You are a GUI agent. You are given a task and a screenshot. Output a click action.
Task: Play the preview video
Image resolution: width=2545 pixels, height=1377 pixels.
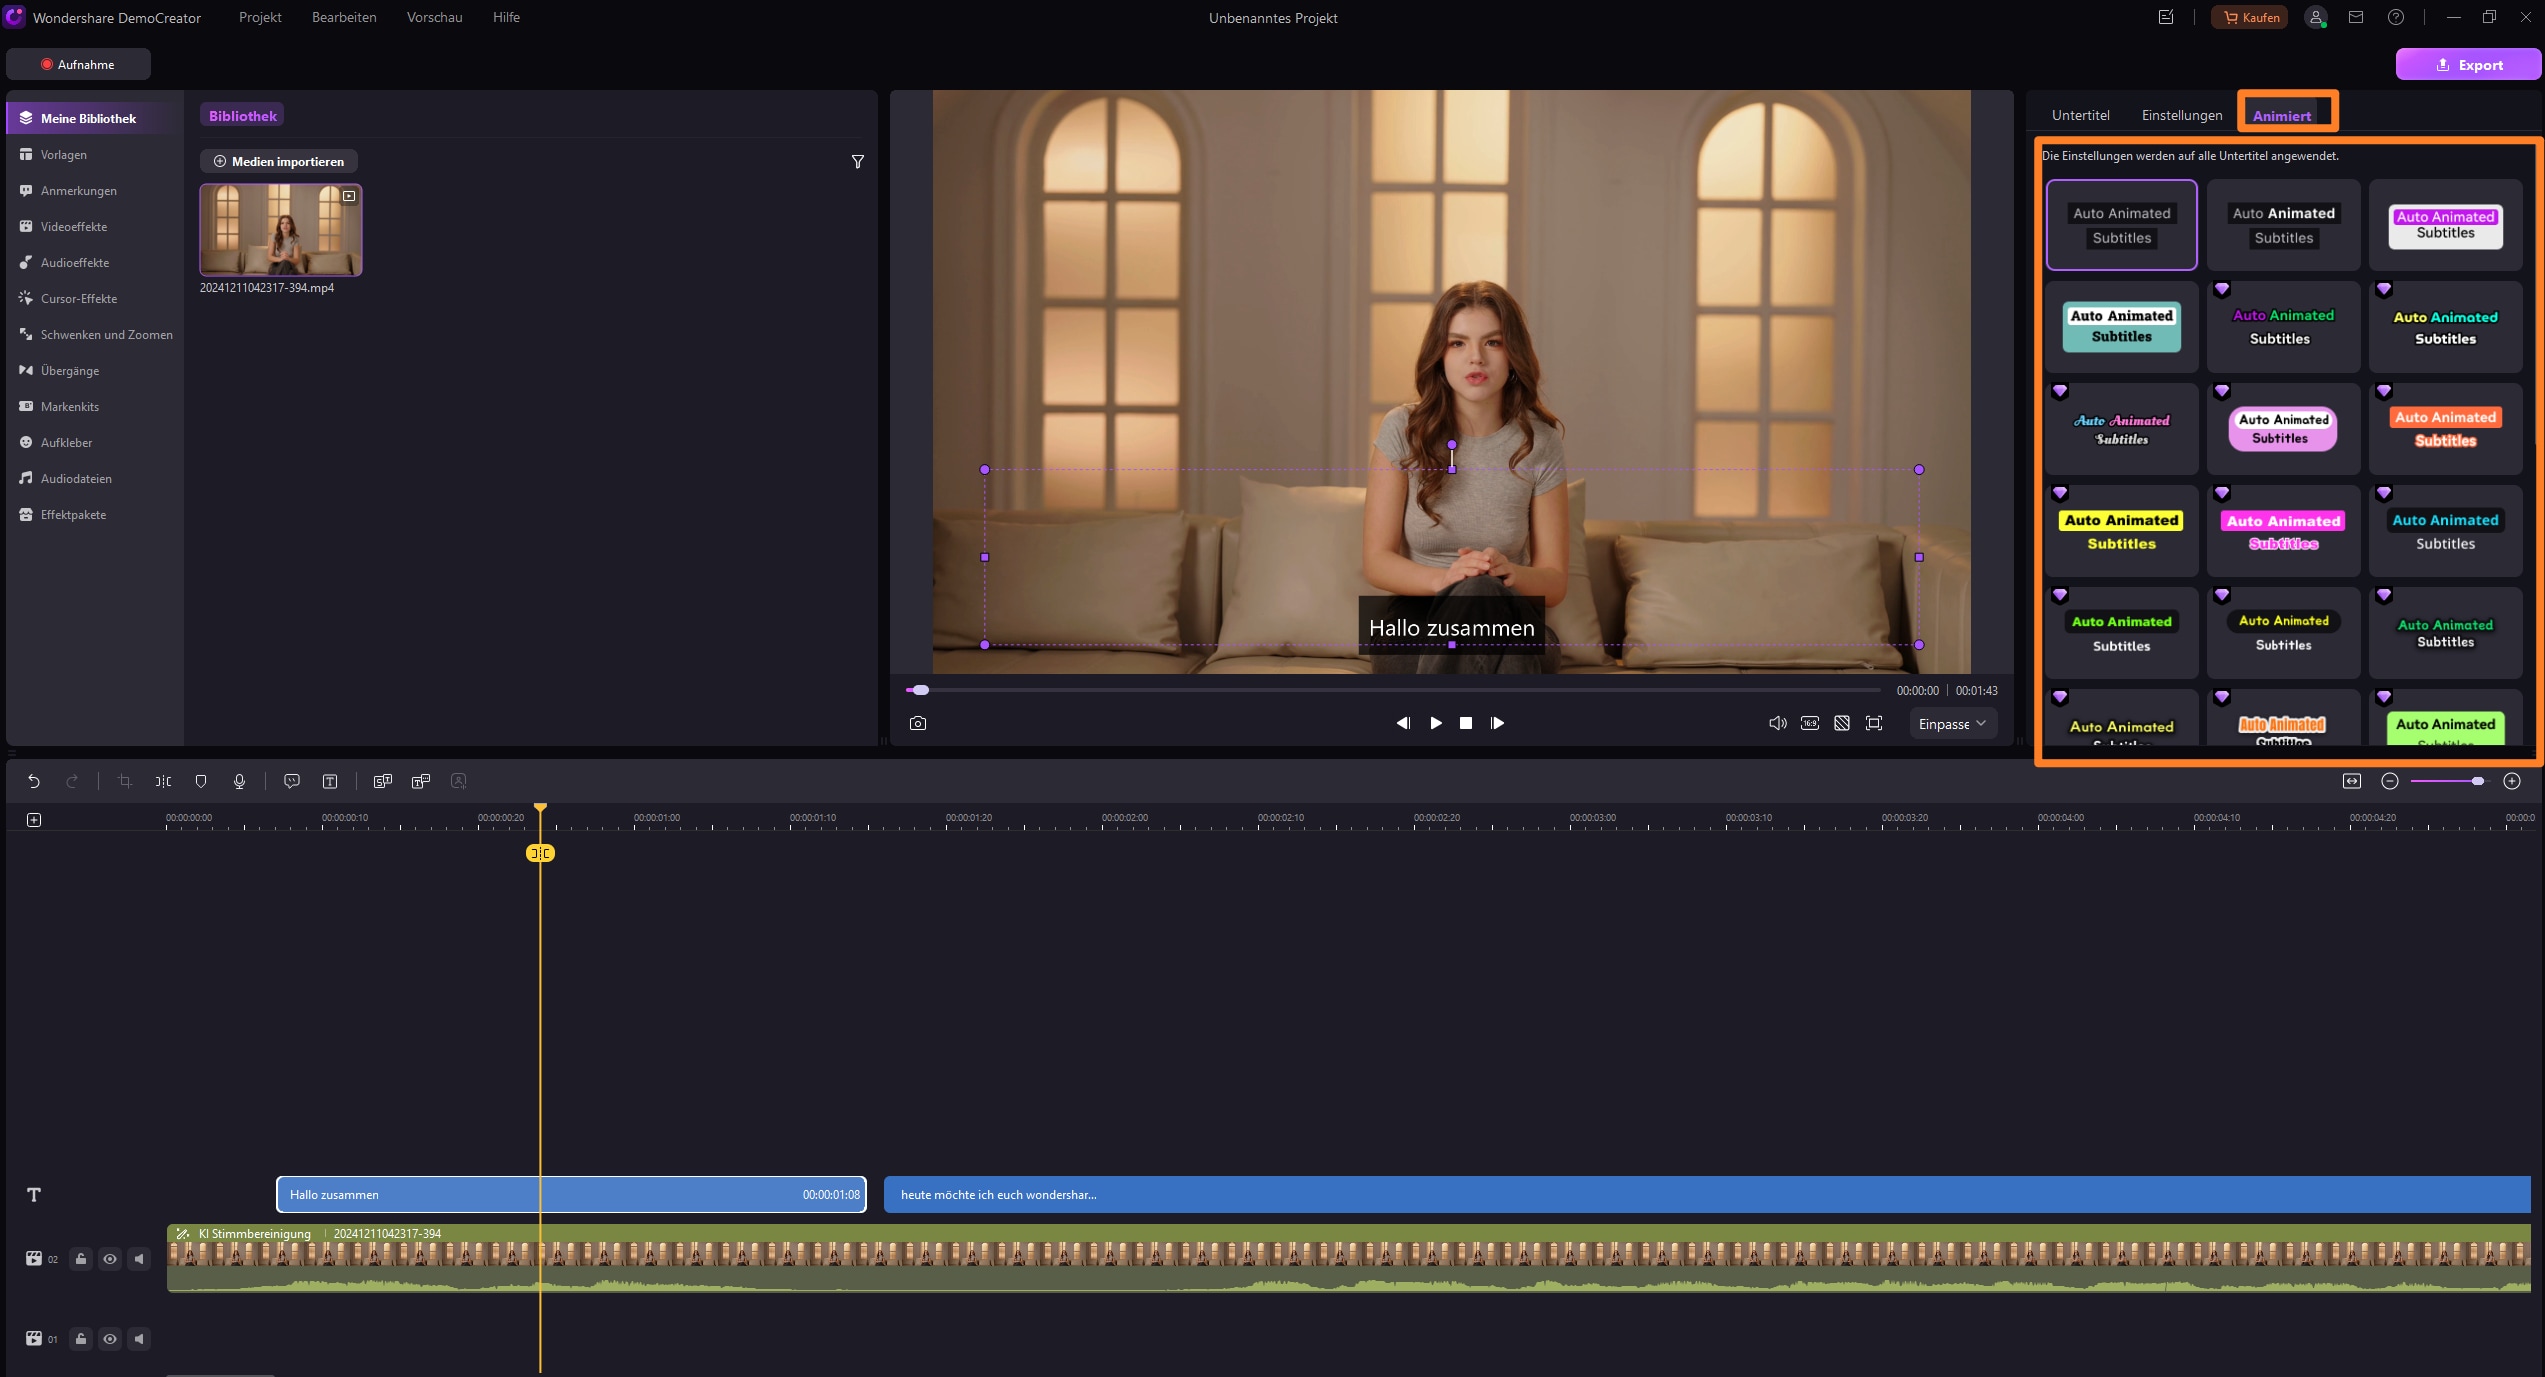1436,723
